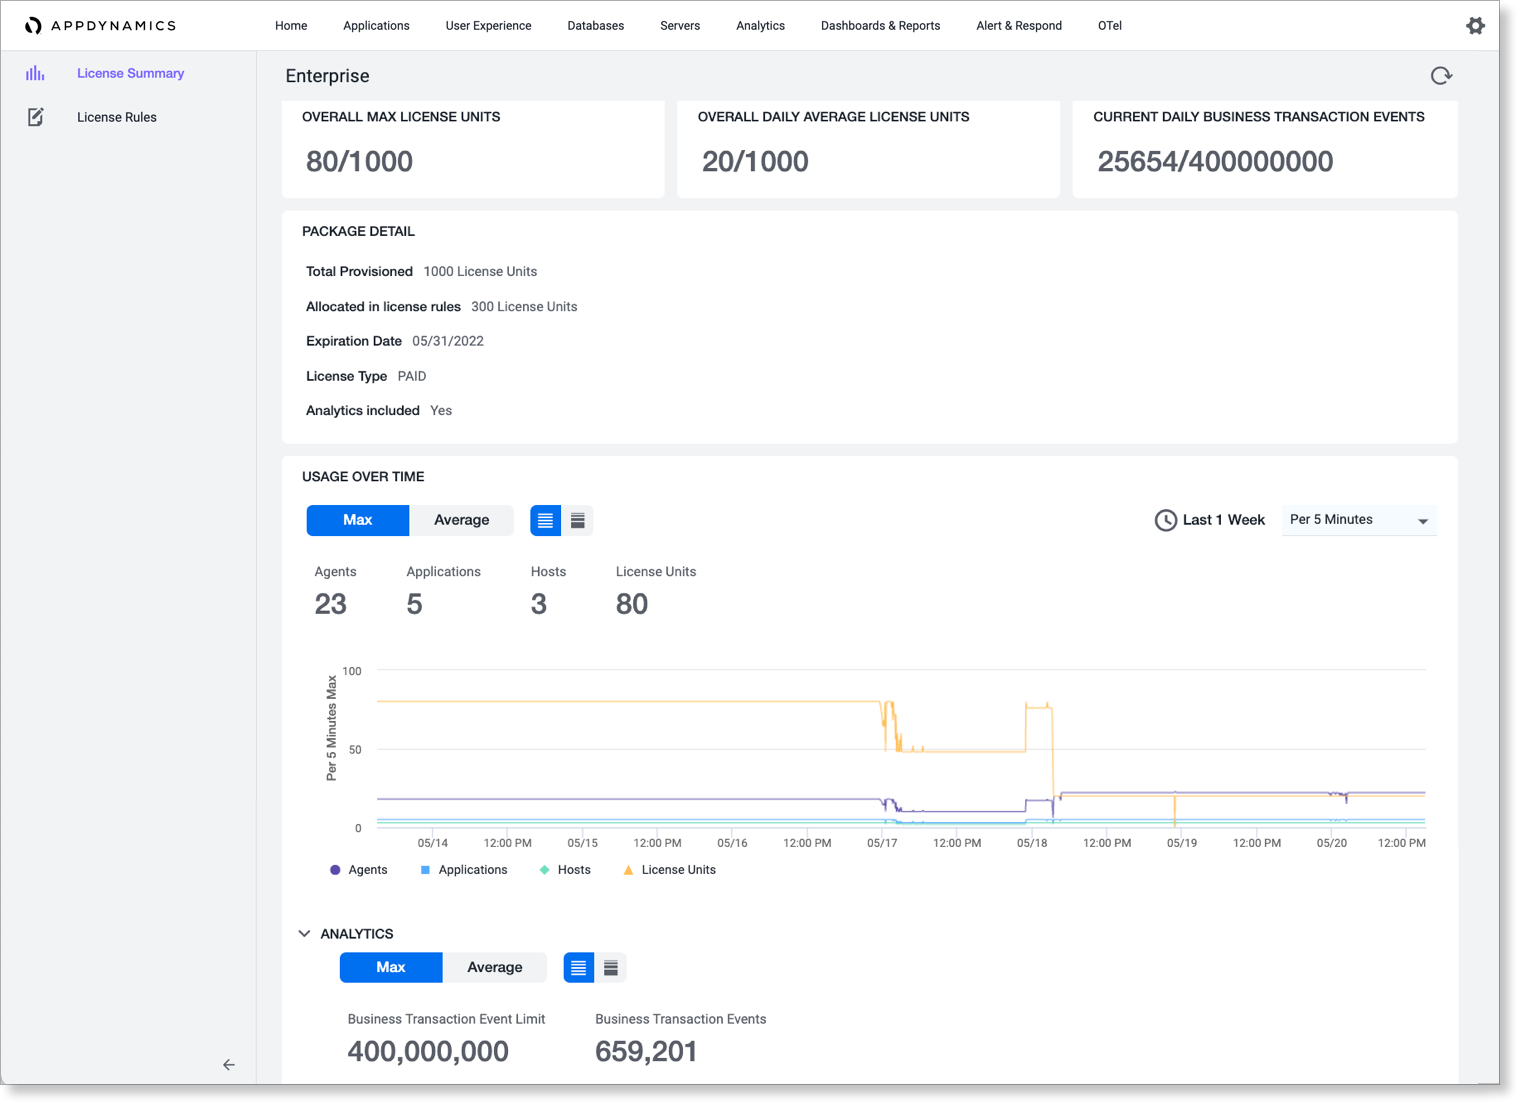Toggle the Applications legend series
Image resolution: width=1518 pixels, height=1103 pixels.
tap(464, 870)
